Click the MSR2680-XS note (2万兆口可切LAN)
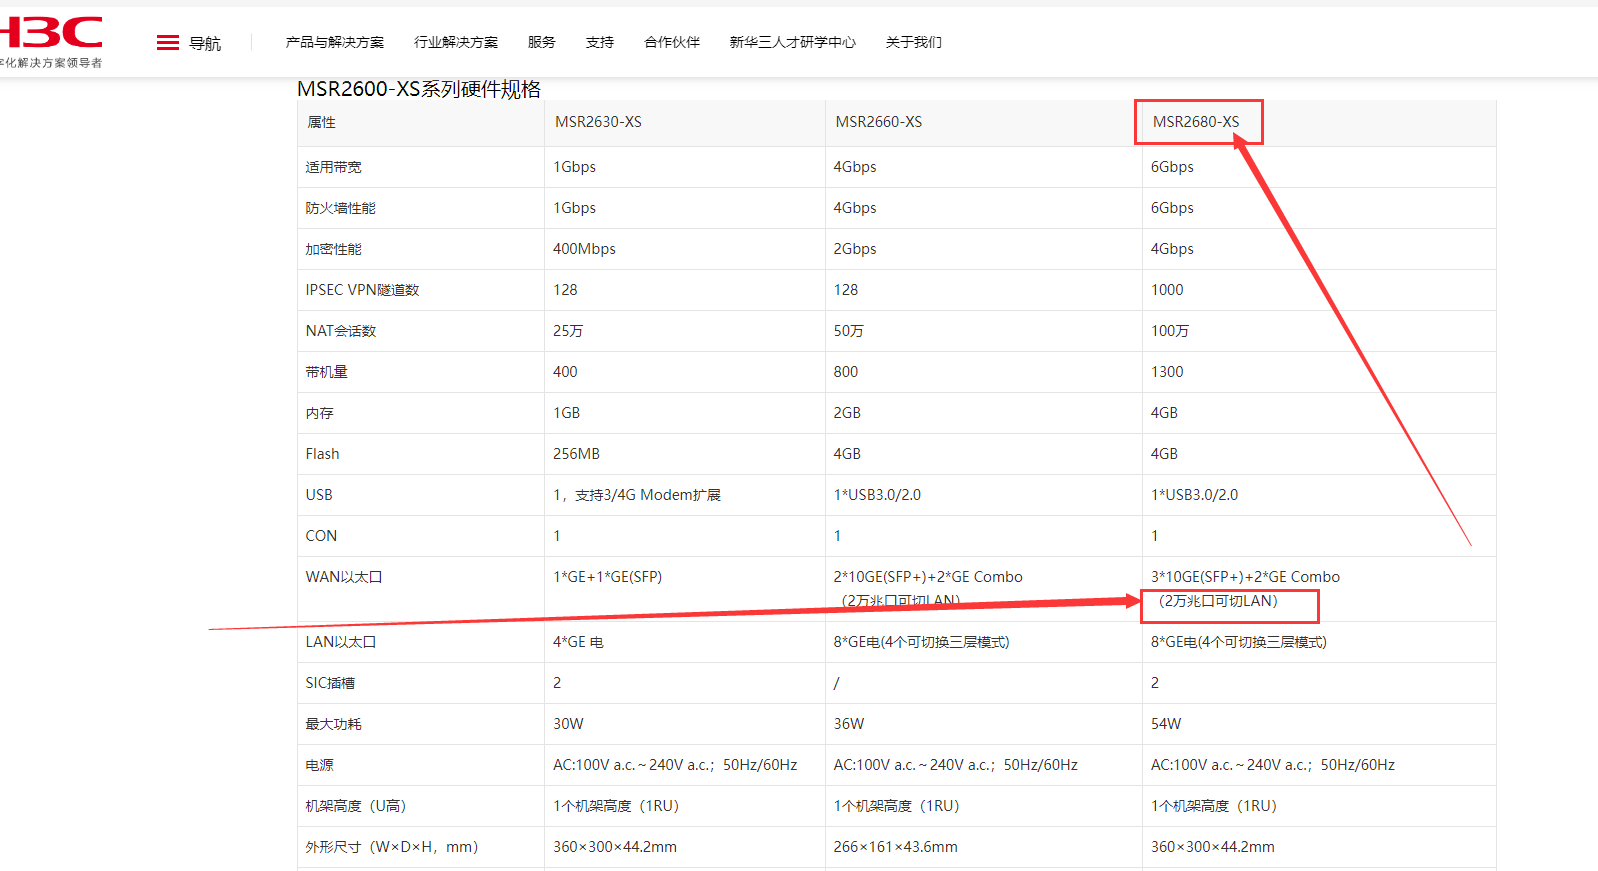Viewport: 1598px width, 871px height. coord(1217,601)
